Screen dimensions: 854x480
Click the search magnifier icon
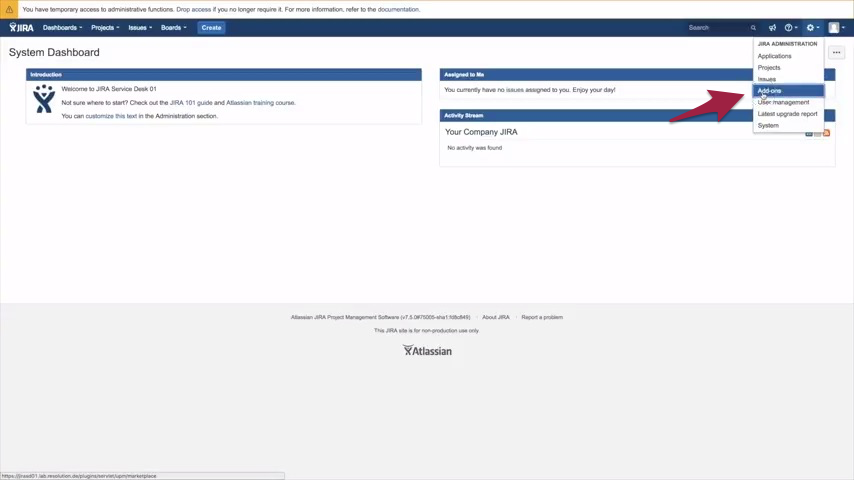[753, 28]
